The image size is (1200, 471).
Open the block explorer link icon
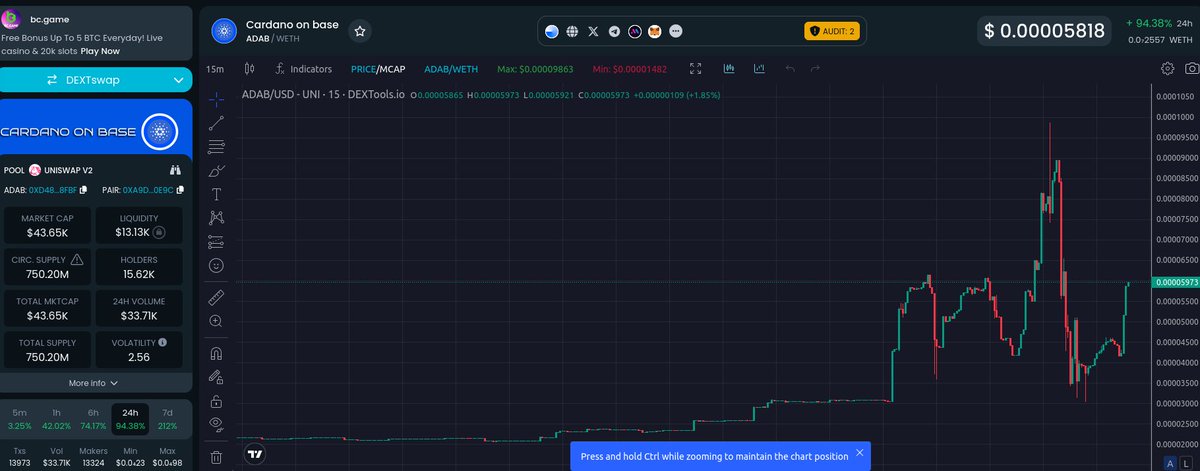pos(551,31)
